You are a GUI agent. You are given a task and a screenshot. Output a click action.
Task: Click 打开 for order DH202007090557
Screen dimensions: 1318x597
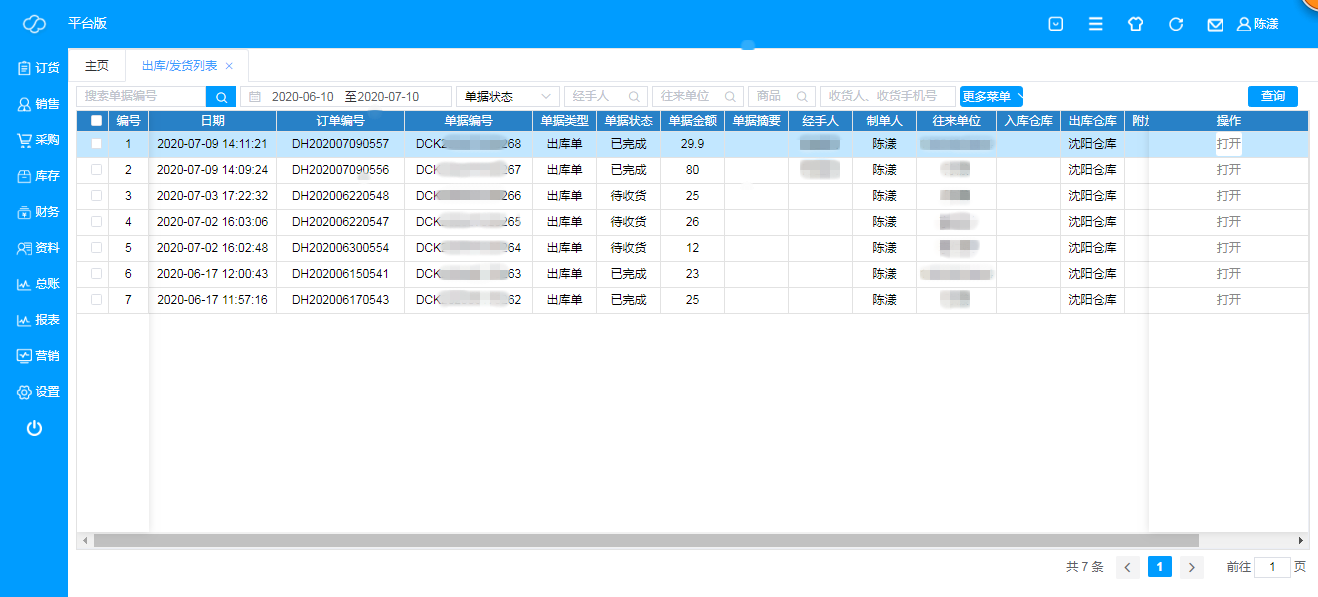[1228, 144]
